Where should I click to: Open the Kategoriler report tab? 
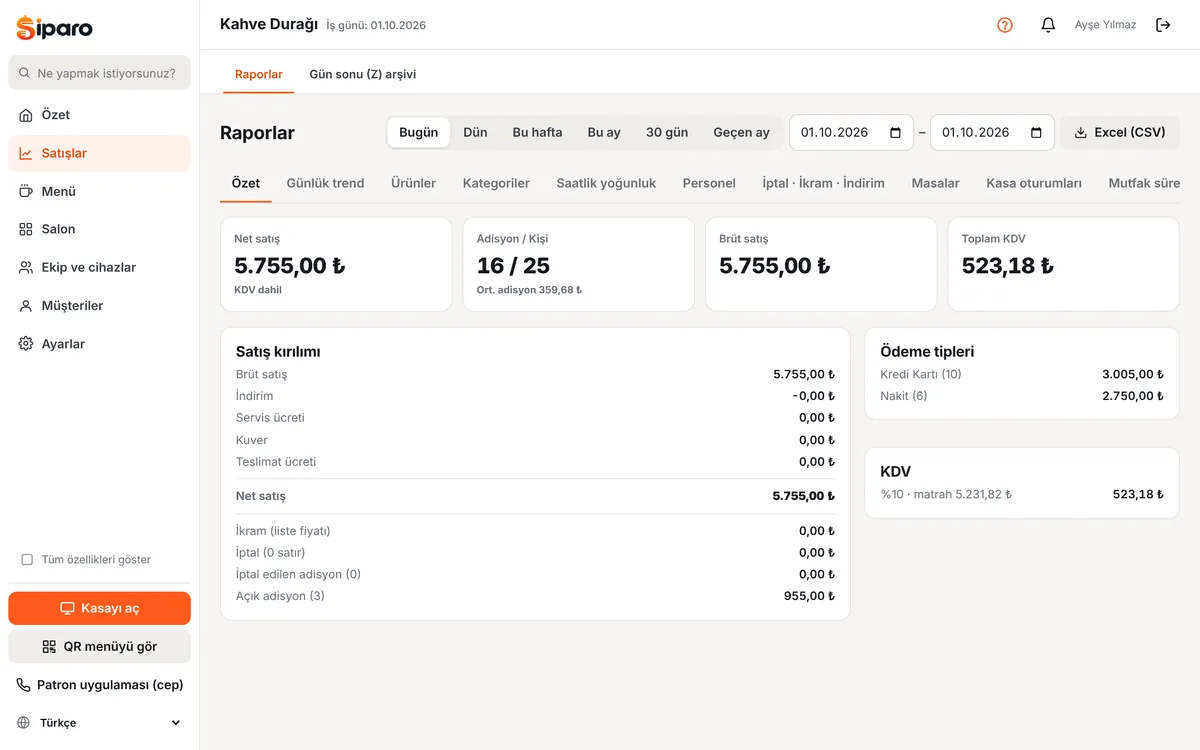pyautogui.click(x=496, y=183)
